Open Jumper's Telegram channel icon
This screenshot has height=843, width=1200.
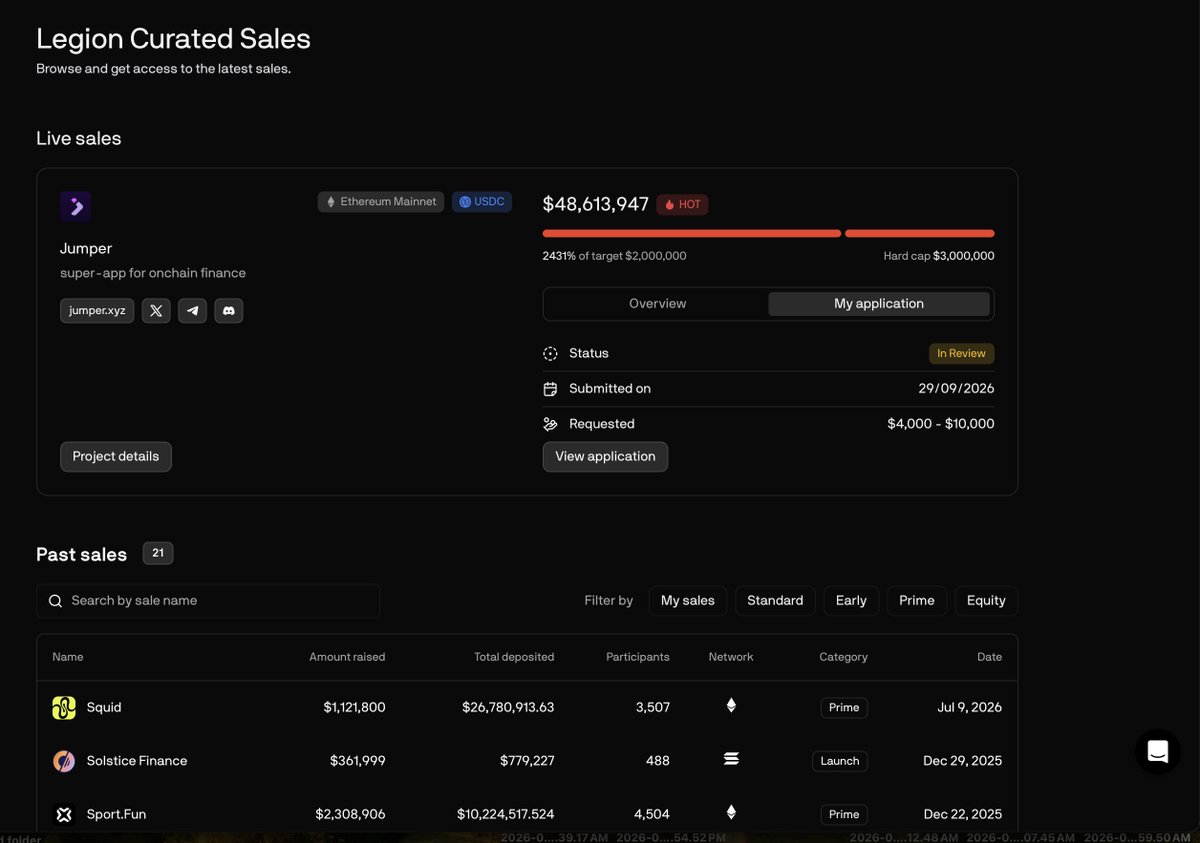(x=192, y=311)
